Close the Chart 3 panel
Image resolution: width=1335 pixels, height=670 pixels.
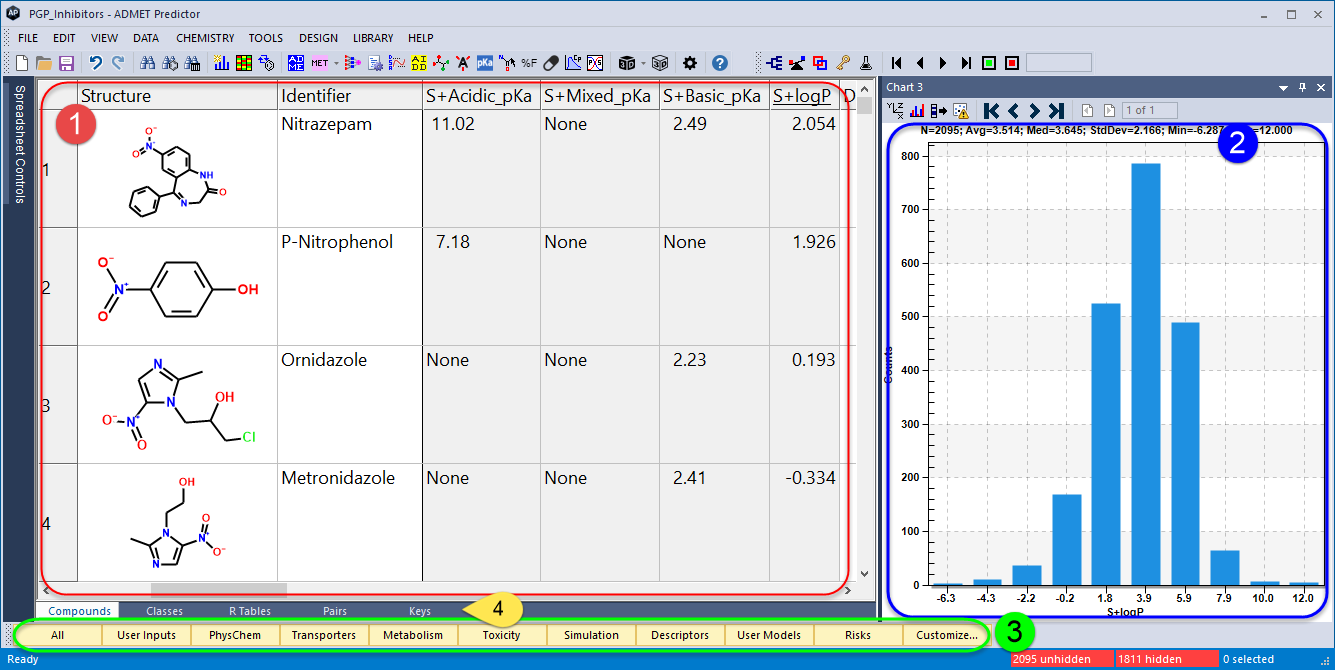1322,87
